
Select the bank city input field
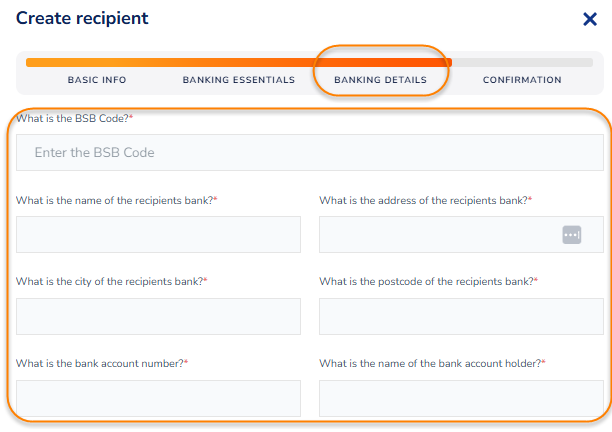pyautogui.click(x=158, y=317)
